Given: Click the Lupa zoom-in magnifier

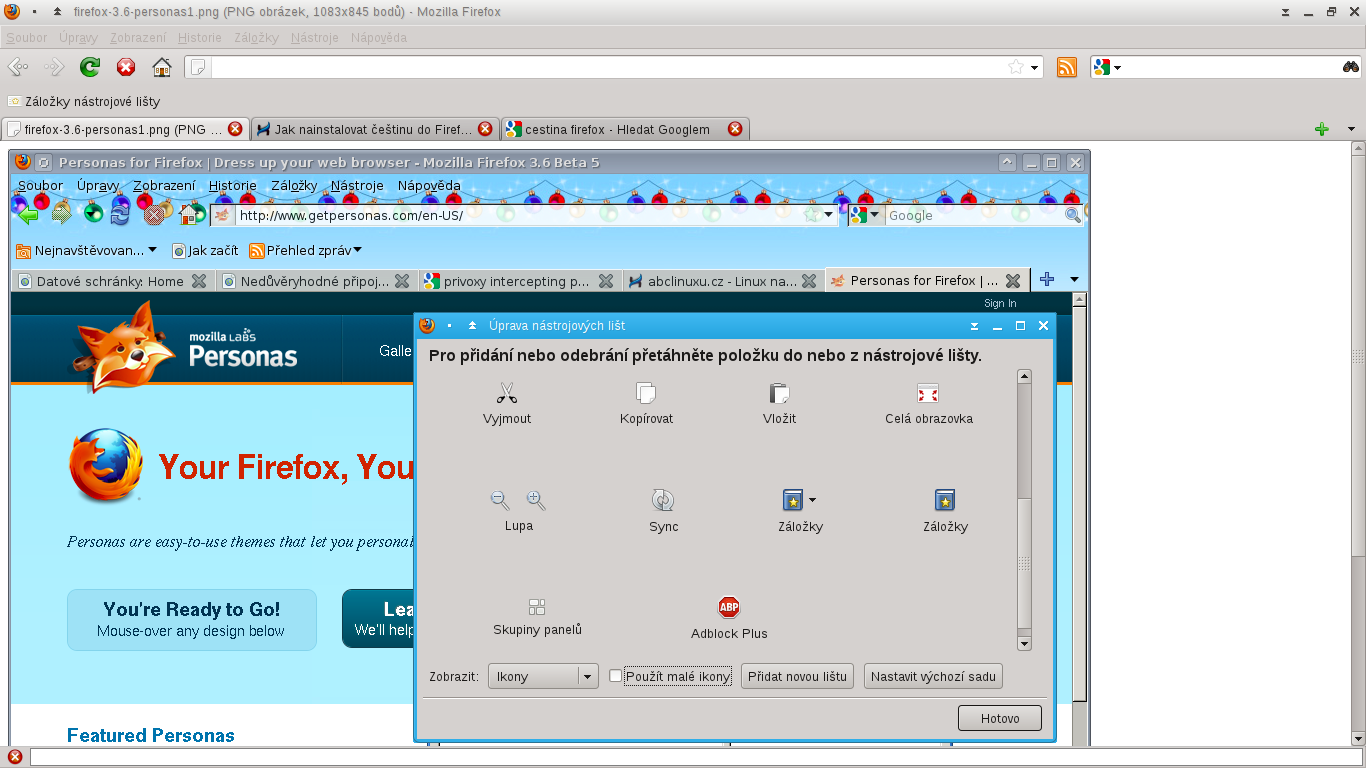Looking at the screenshot, I should point(536,500).
